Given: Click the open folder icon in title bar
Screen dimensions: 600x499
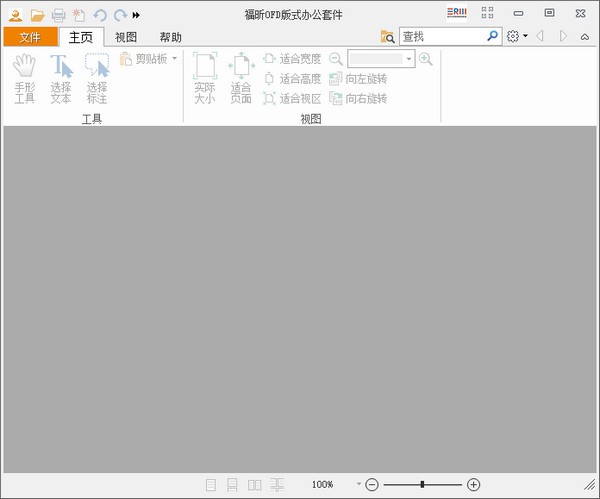Looking at the screenshot, I should click(37, 14).
